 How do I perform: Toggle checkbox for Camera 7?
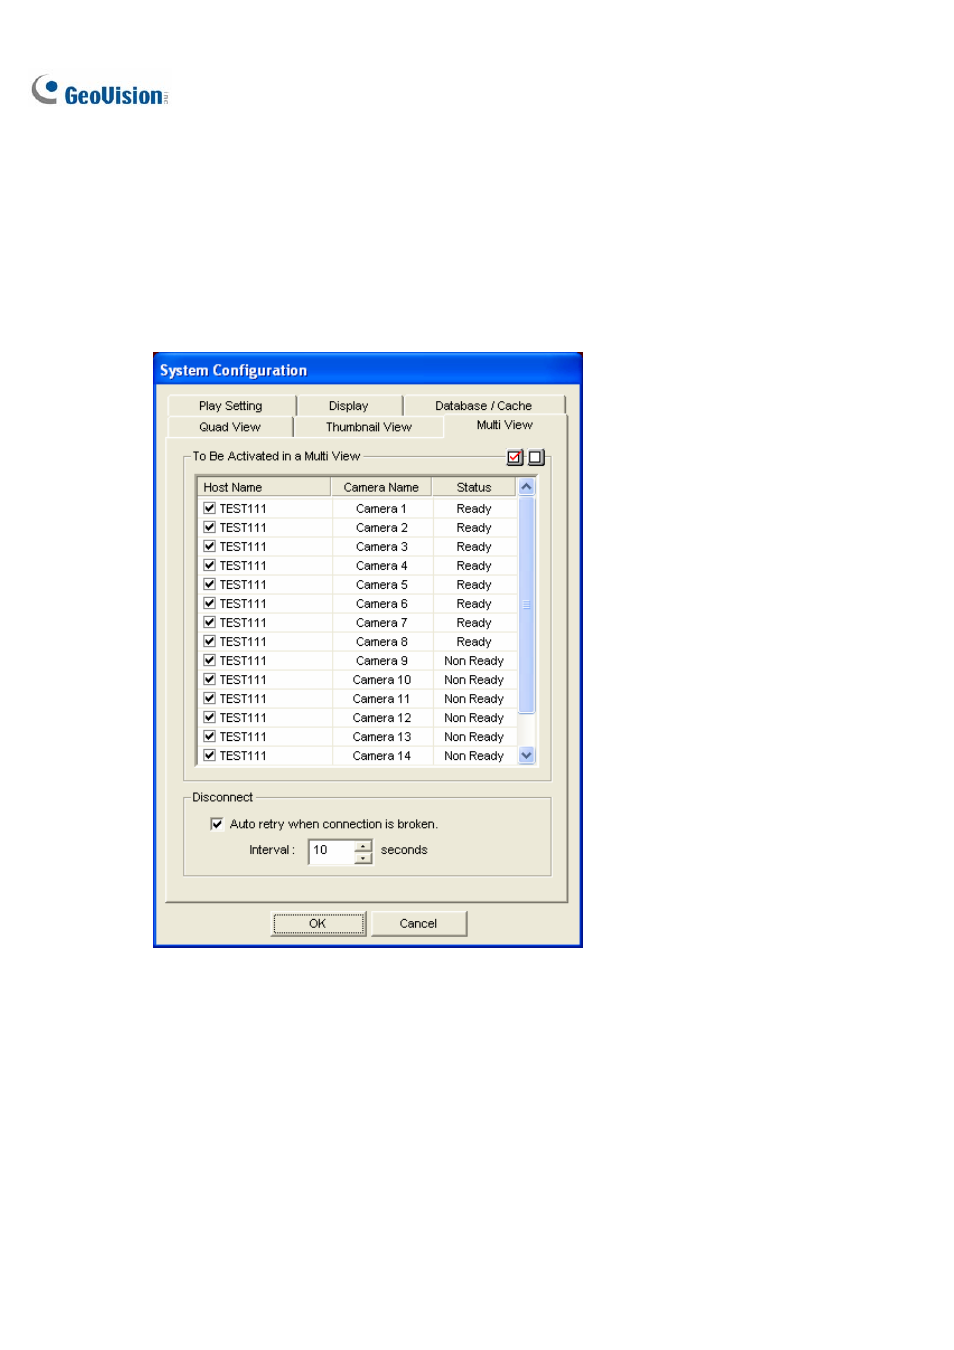[210, 622]
